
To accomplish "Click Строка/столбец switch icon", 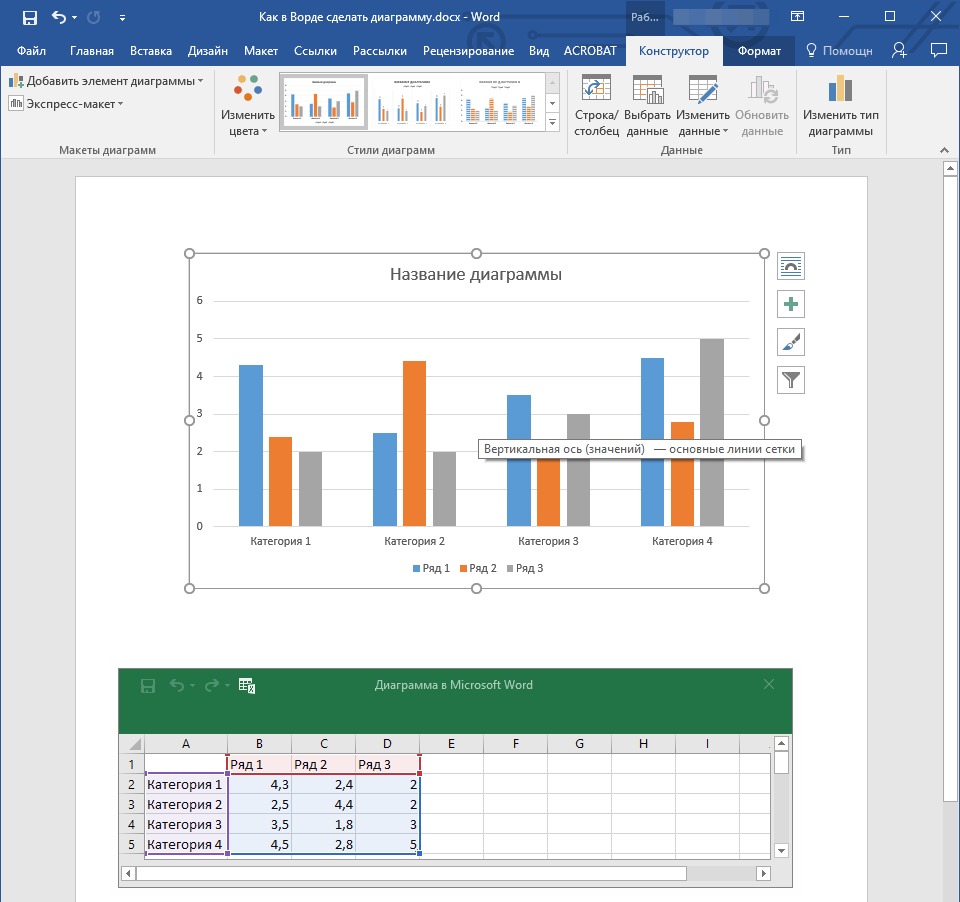I will (x=596, y=93).
